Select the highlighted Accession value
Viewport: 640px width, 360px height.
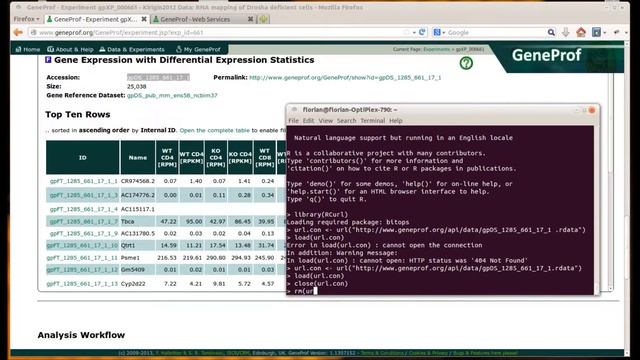[158, 78]
